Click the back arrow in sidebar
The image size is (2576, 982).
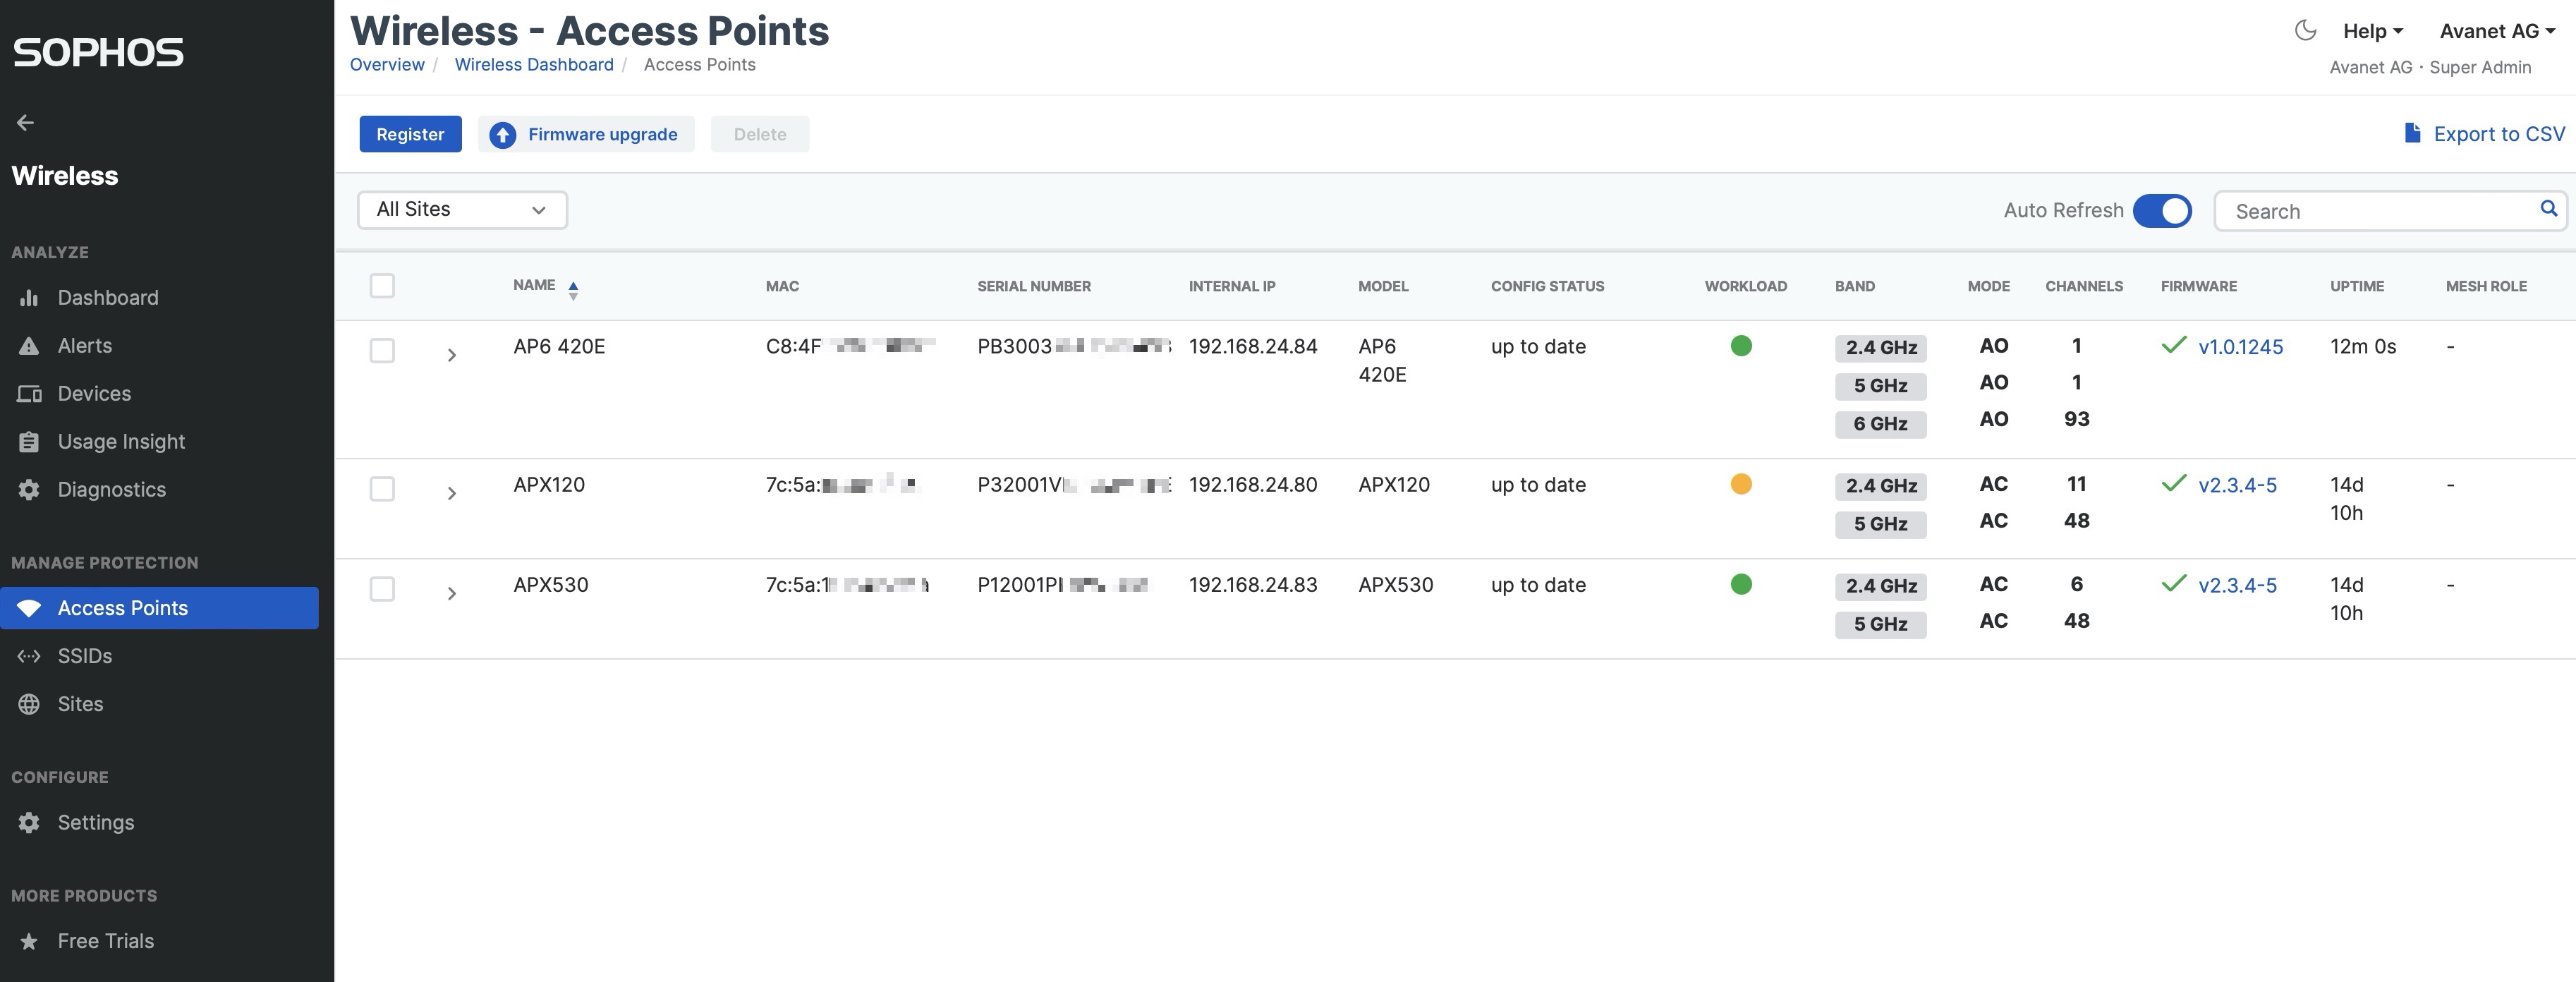tap(26, 123)
